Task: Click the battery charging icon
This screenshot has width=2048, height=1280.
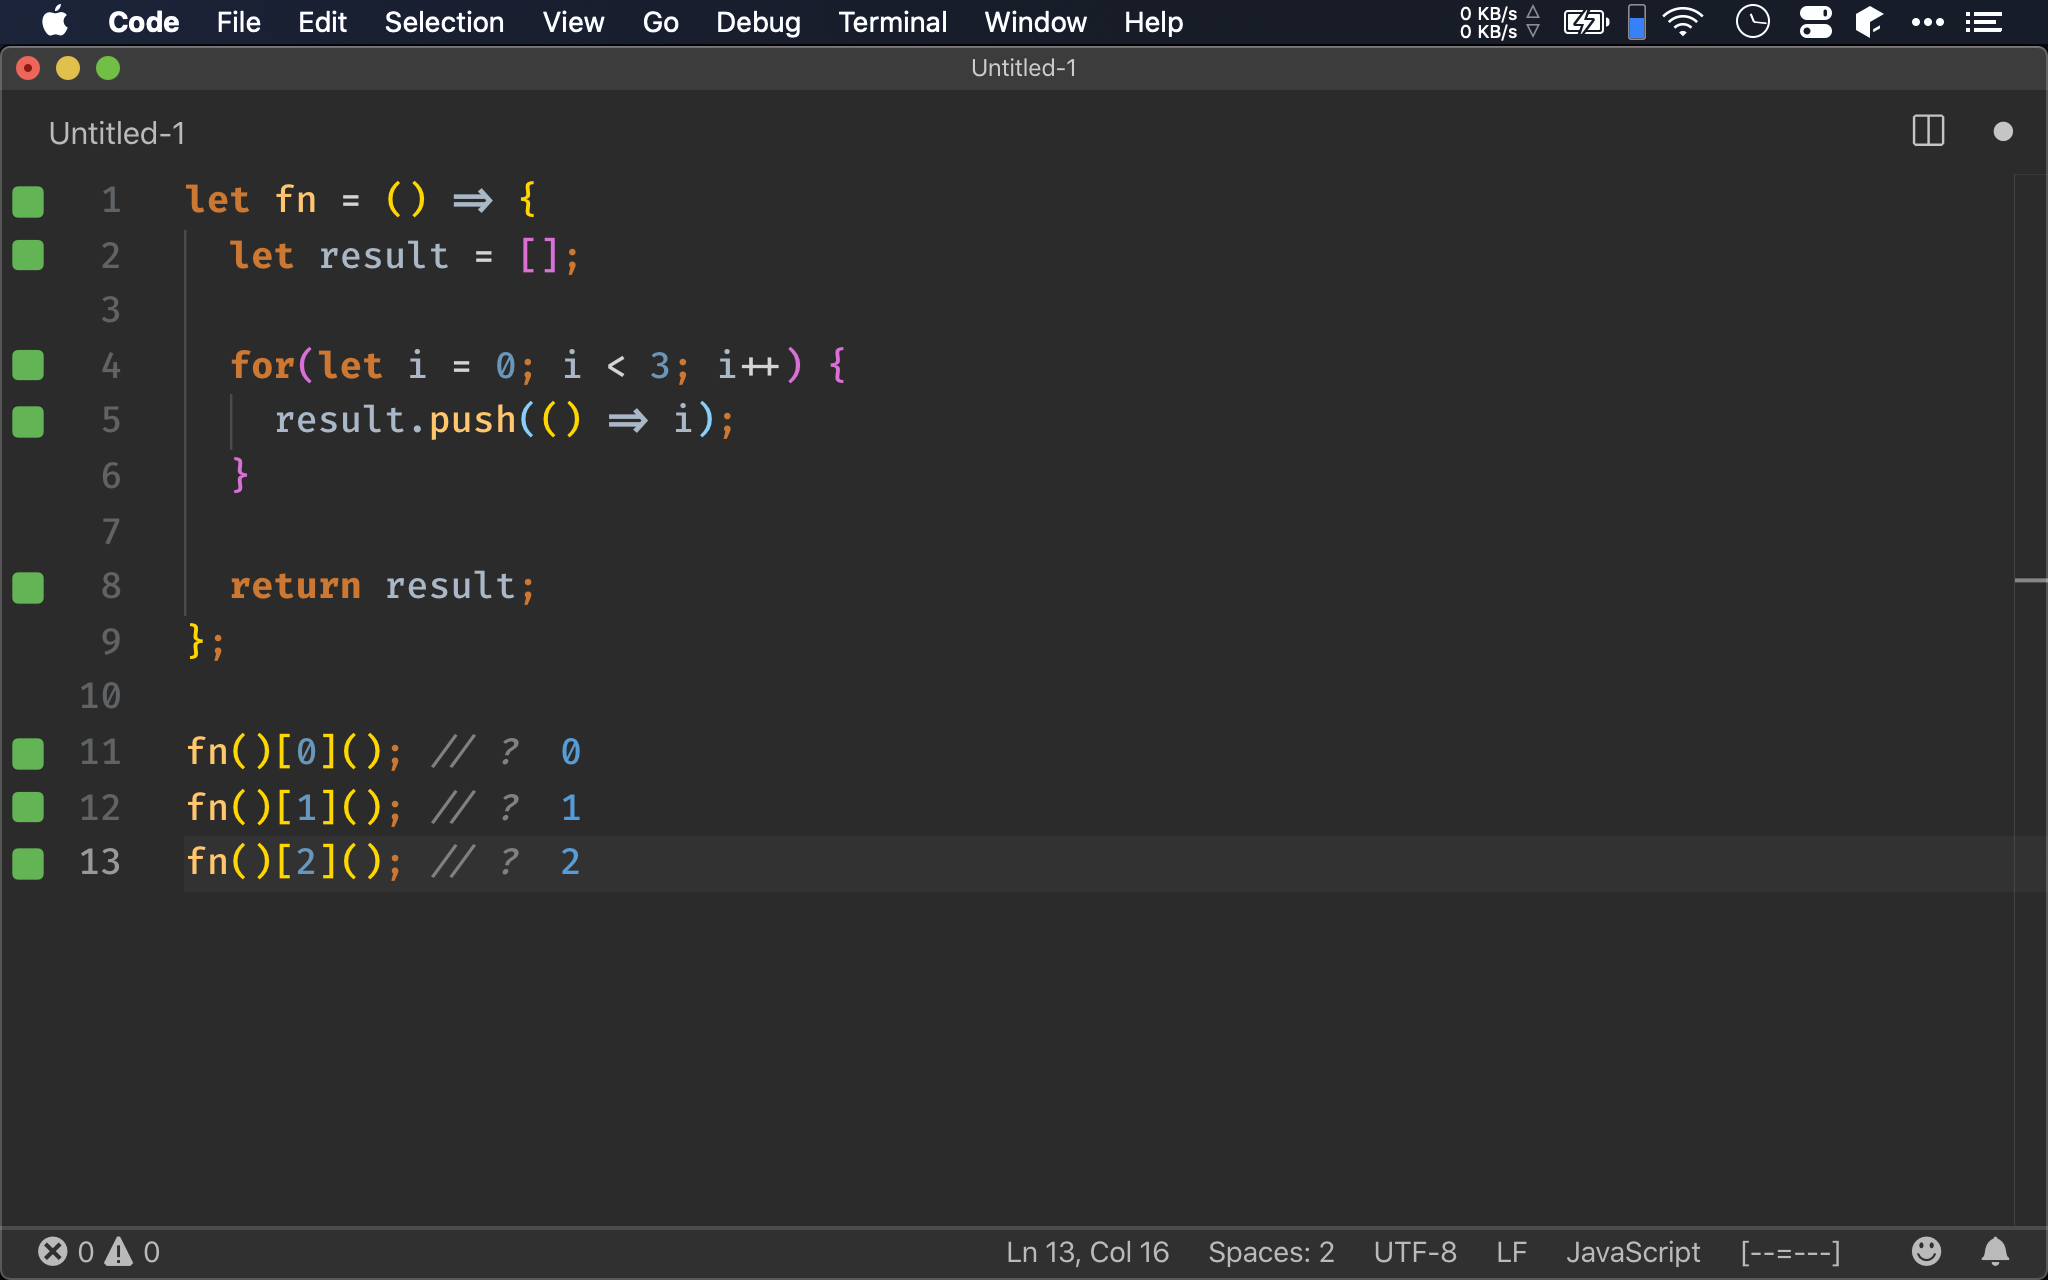Action: 1585,22
